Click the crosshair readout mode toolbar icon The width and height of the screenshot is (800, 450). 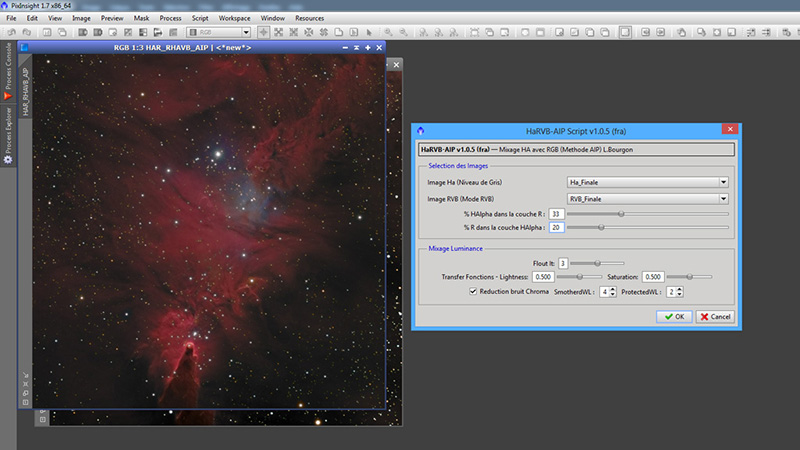click(263, 32)
